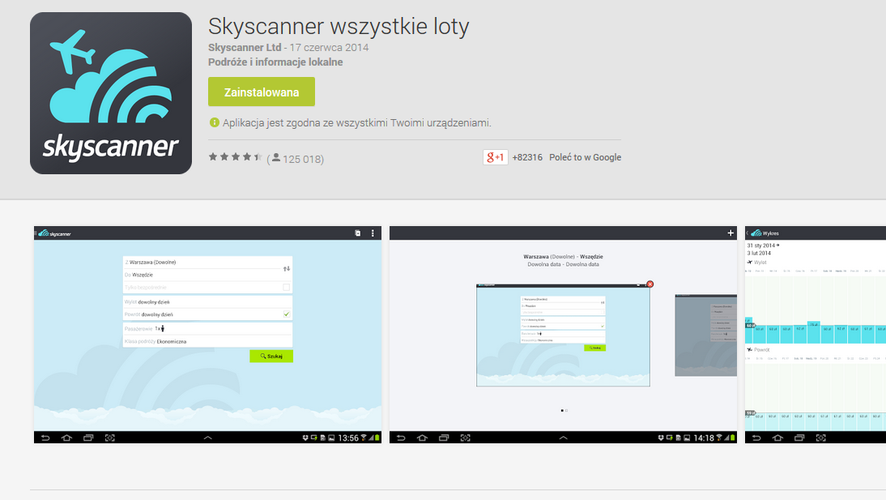Close the search card with red X
This screenshot has height=500, width=886.
click(x=650, y=284)
